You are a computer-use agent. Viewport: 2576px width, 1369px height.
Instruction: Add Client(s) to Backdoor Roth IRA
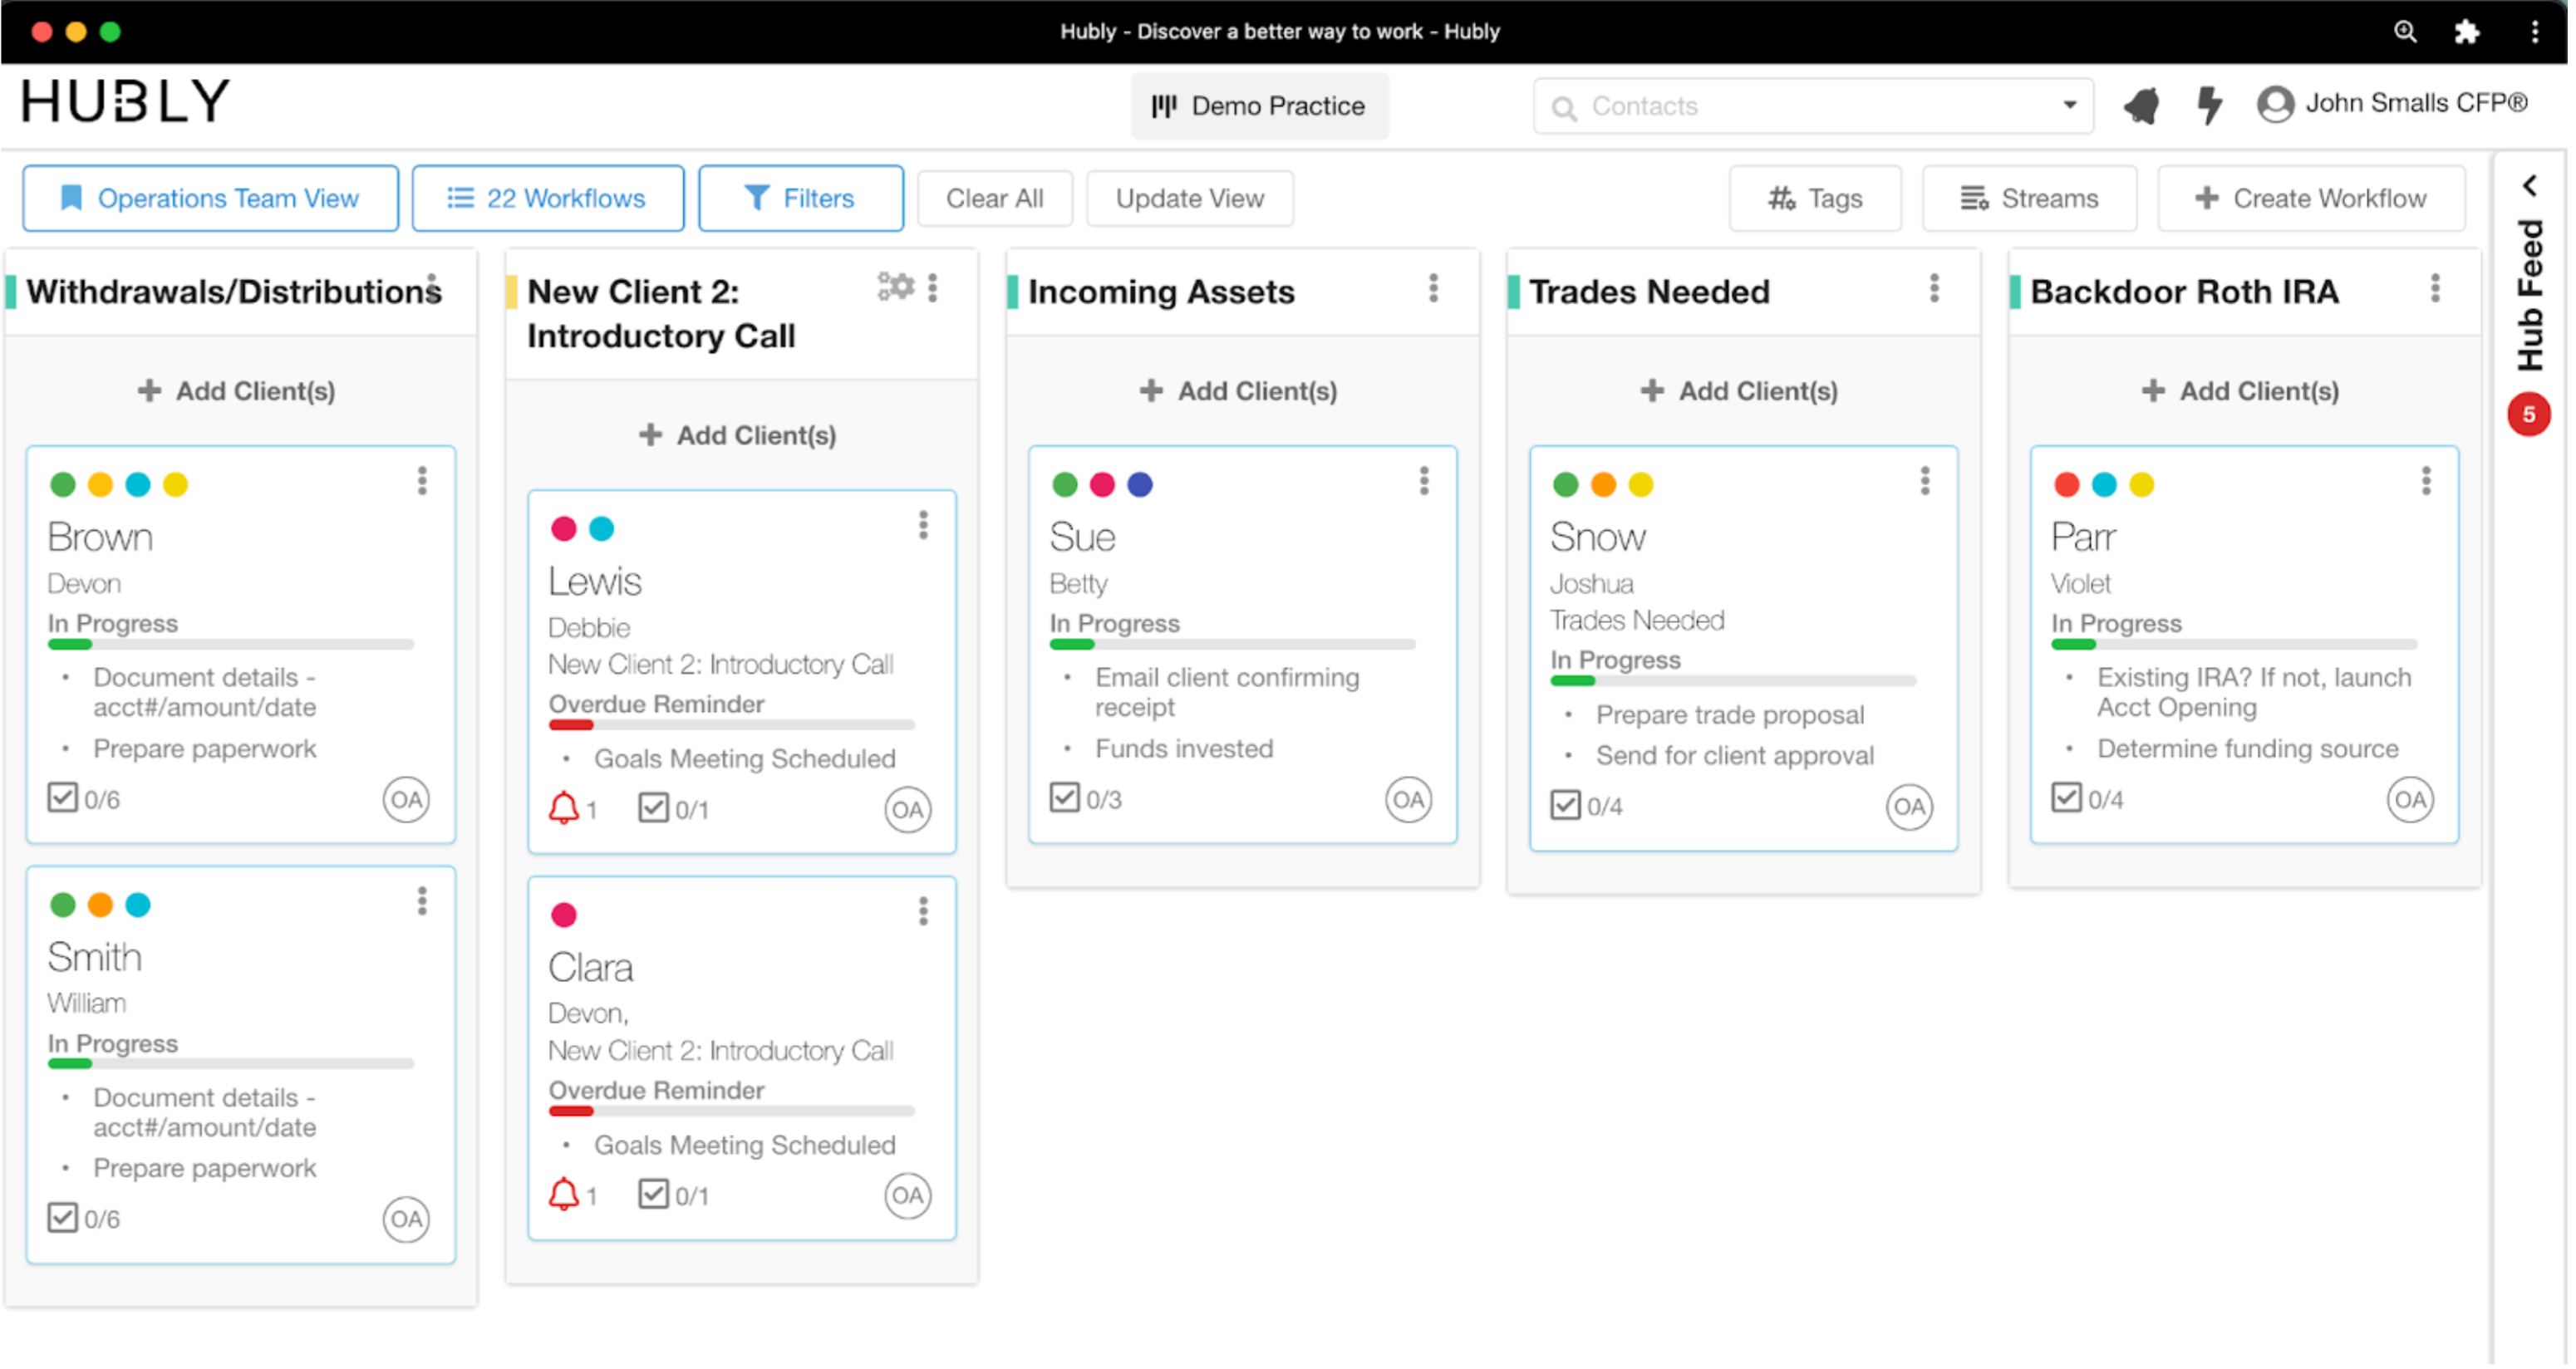tap(2241, 391)
